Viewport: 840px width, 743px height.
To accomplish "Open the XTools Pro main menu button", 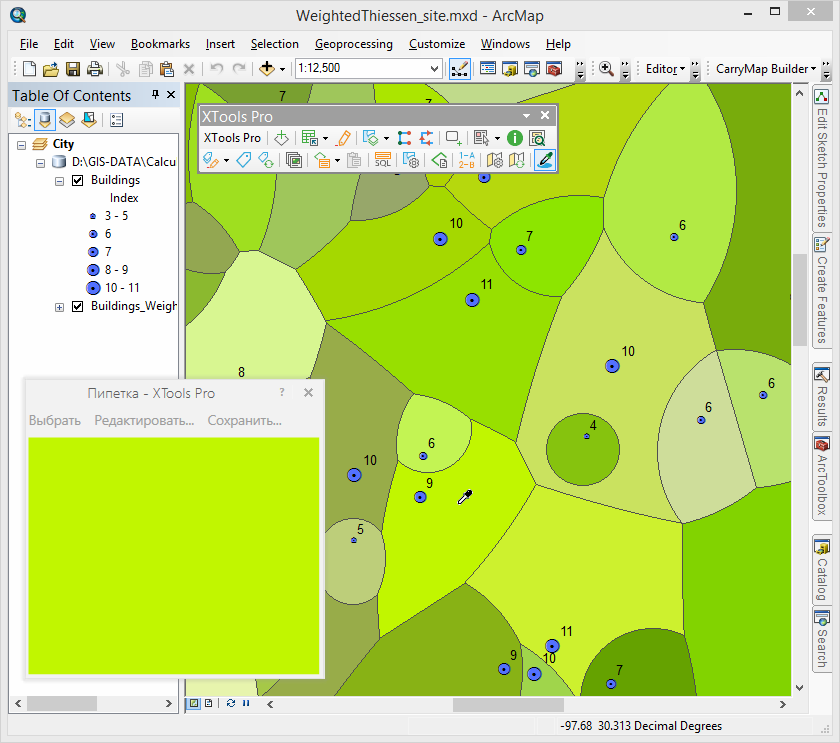I will pyautogui.click(x=232, y=138).
